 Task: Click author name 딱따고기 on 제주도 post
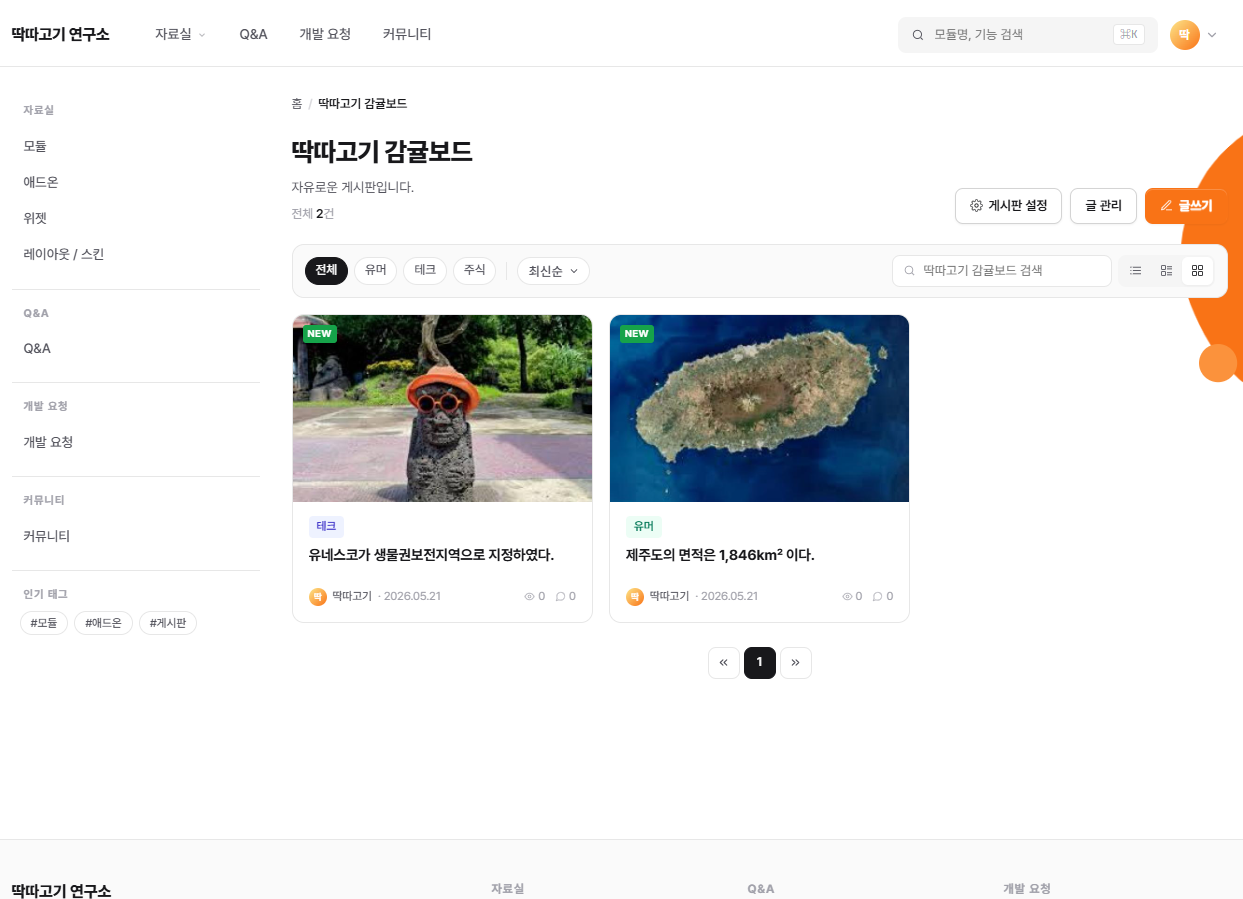(669, 596)
